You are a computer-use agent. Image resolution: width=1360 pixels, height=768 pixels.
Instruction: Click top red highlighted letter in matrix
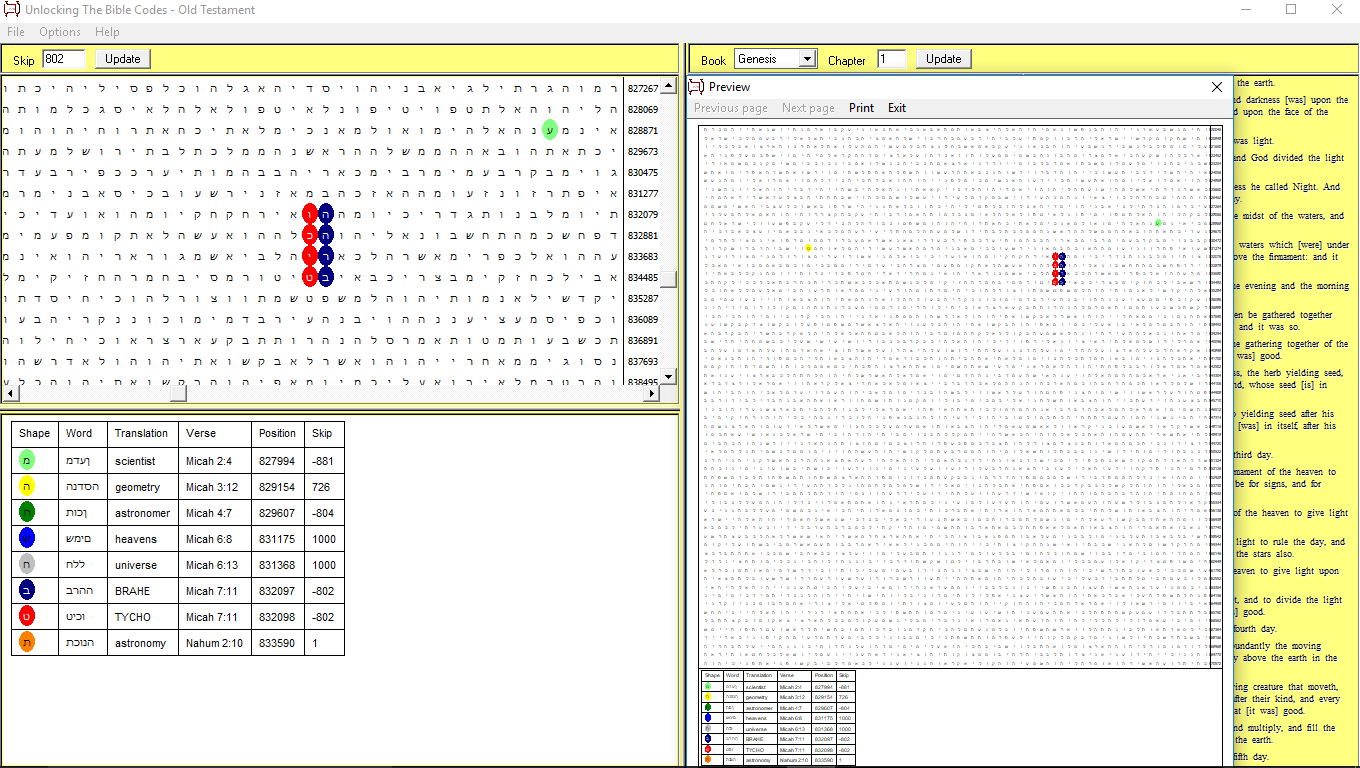coord(310,213)
